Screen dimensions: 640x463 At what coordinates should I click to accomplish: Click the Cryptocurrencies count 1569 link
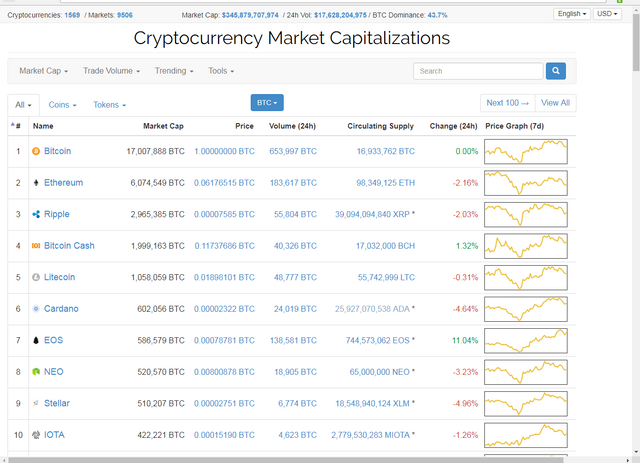pos(72,15)
